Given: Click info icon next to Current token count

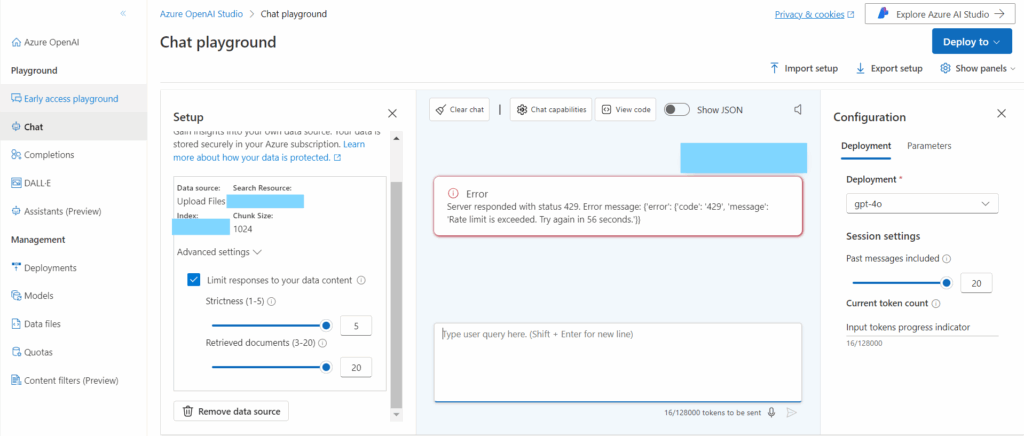Looking at the screenshot, I should tap(936, 304).
